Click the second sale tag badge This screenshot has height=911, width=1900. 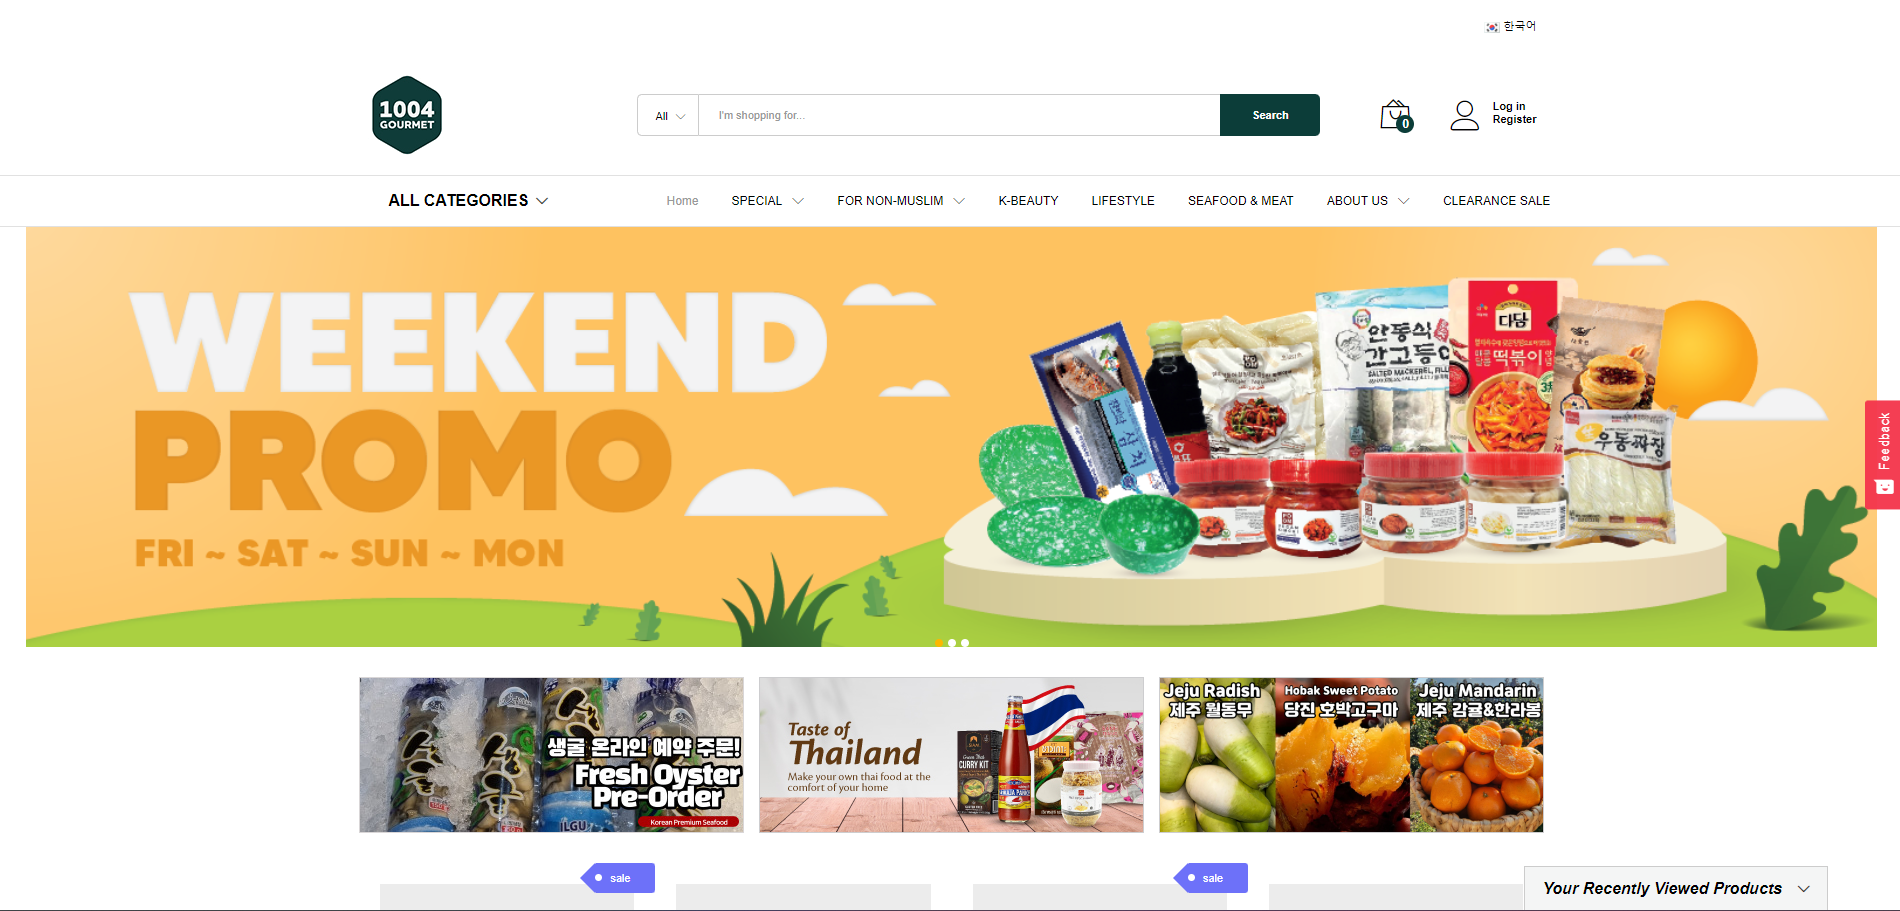pos(1211,878)
